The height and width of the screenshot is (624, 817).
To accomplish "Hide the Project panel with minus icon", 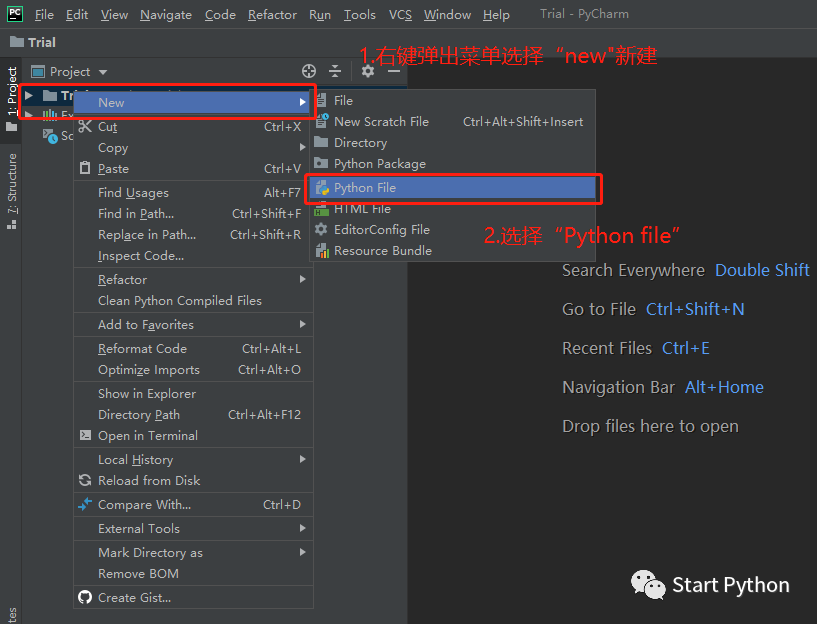I will (x=394, y=71).
